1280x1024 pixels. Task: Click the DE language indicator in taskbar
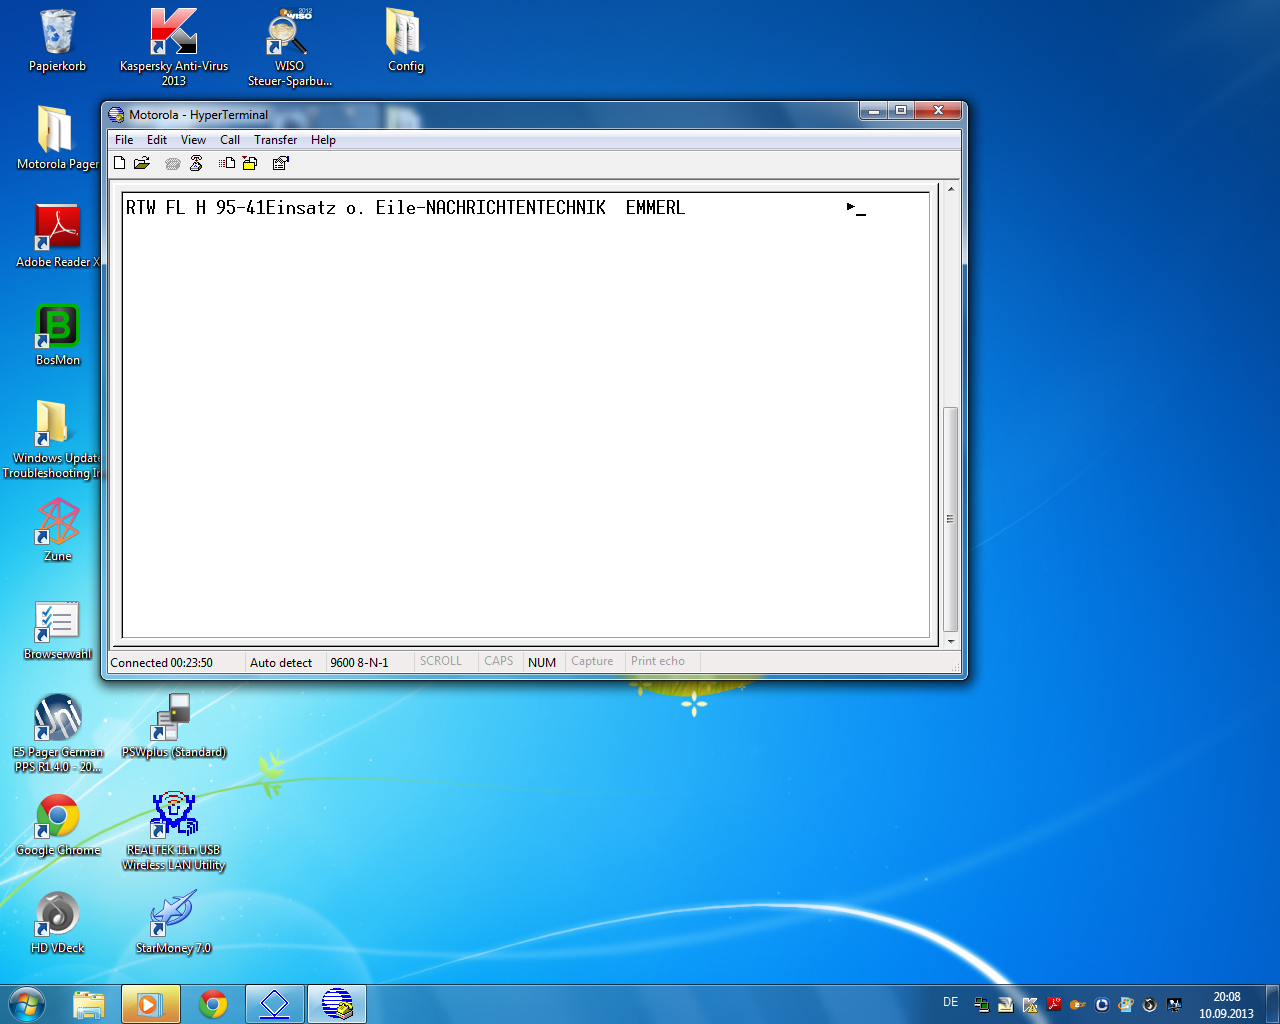[950, 1002]
